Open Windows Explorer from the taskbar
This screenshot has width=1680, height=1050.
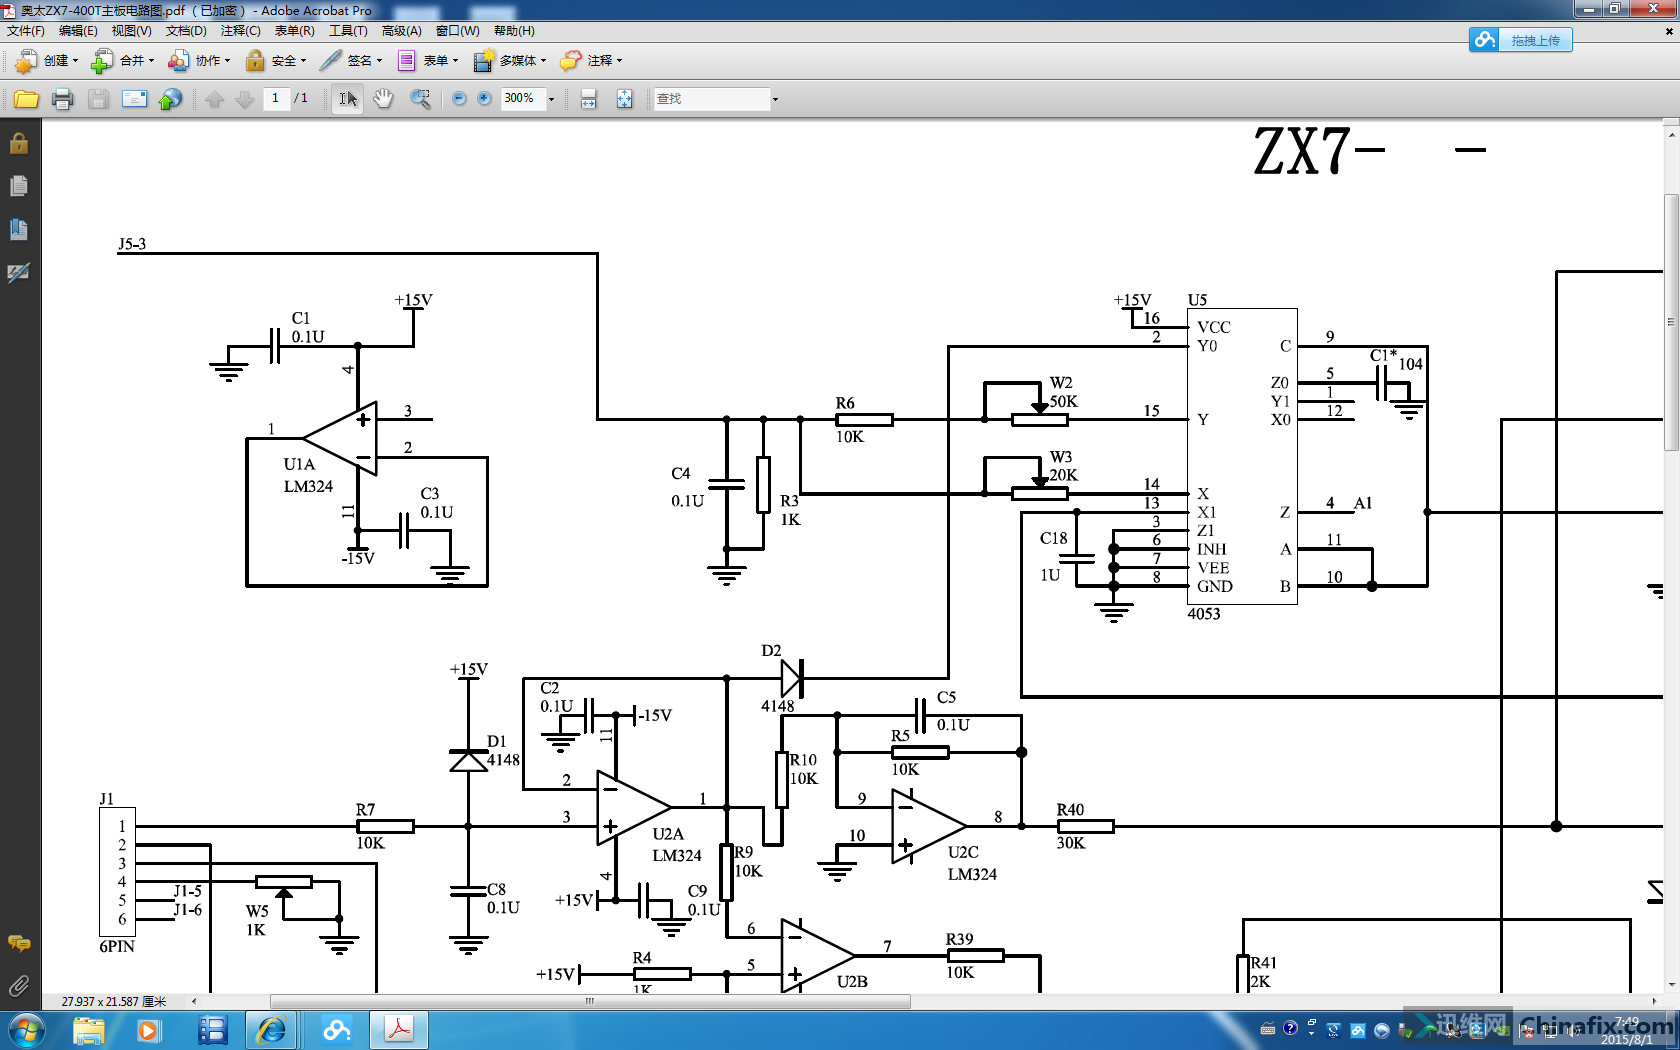point(89,1030)
